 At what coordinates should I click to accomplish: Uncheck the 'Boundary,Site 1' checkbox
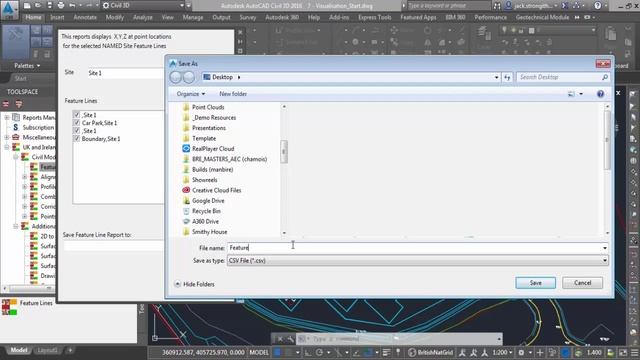point(76,138)
